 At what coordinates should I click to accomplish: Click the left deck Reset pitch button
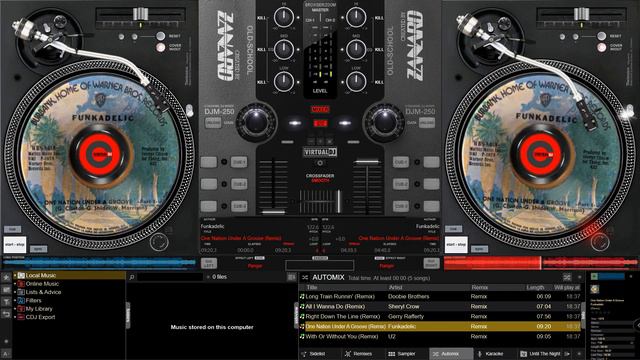[x=161, y=36]
